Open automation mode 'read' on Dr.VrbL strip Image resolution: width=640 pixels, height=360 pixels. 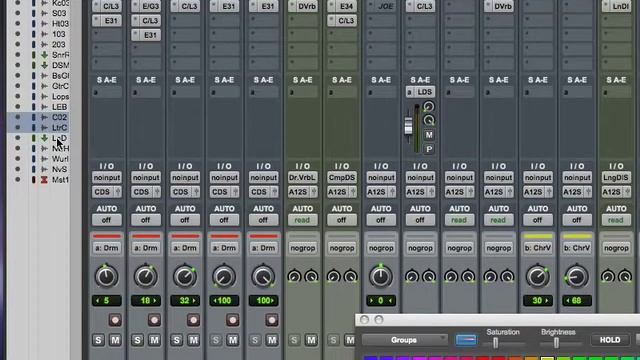click(302, 220)
